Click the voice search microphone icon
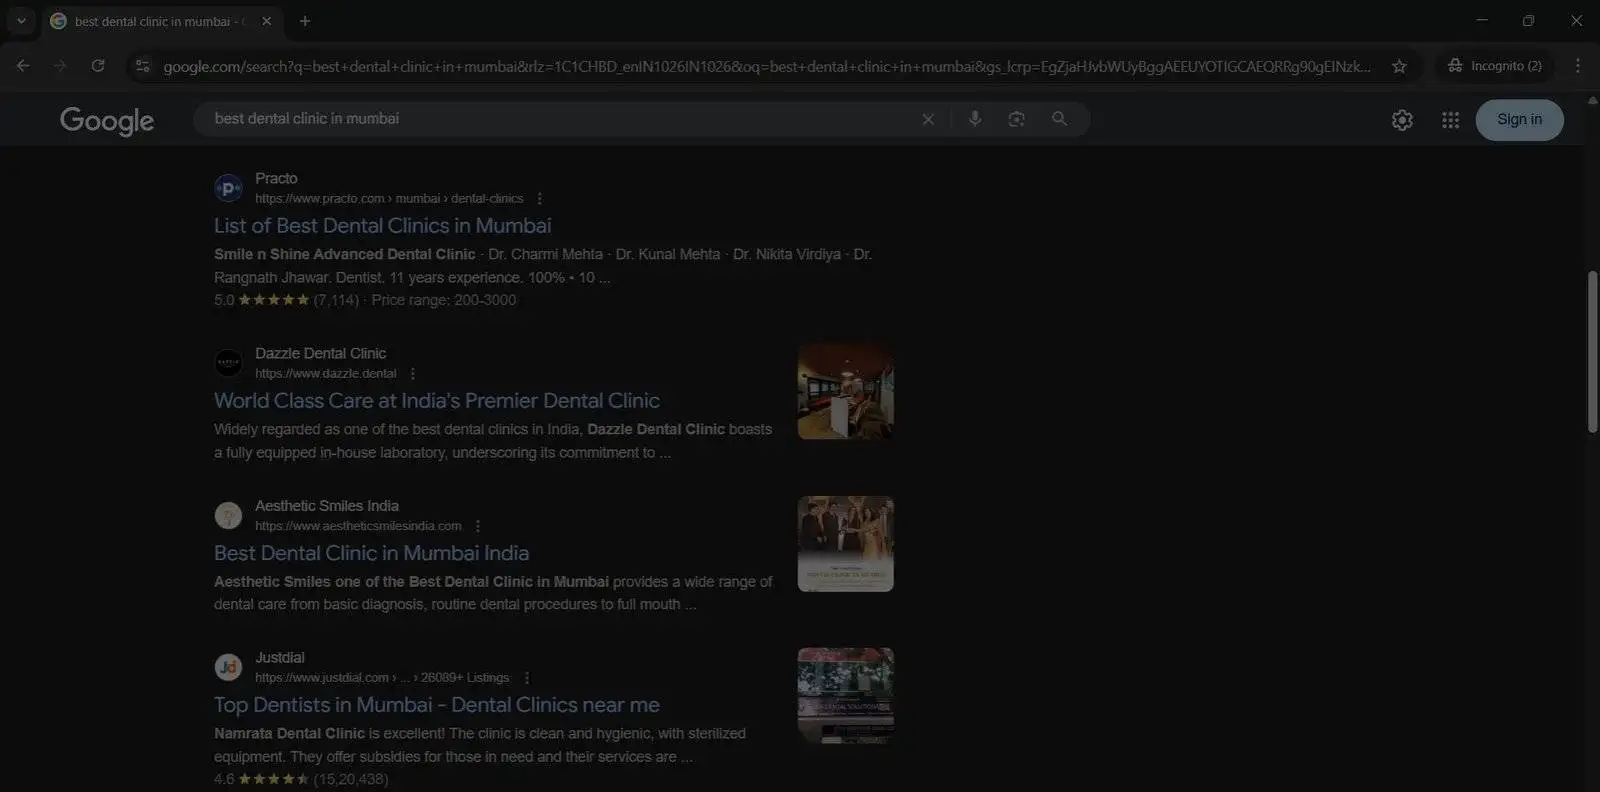The image size is (1600, 792). (975, 119)
